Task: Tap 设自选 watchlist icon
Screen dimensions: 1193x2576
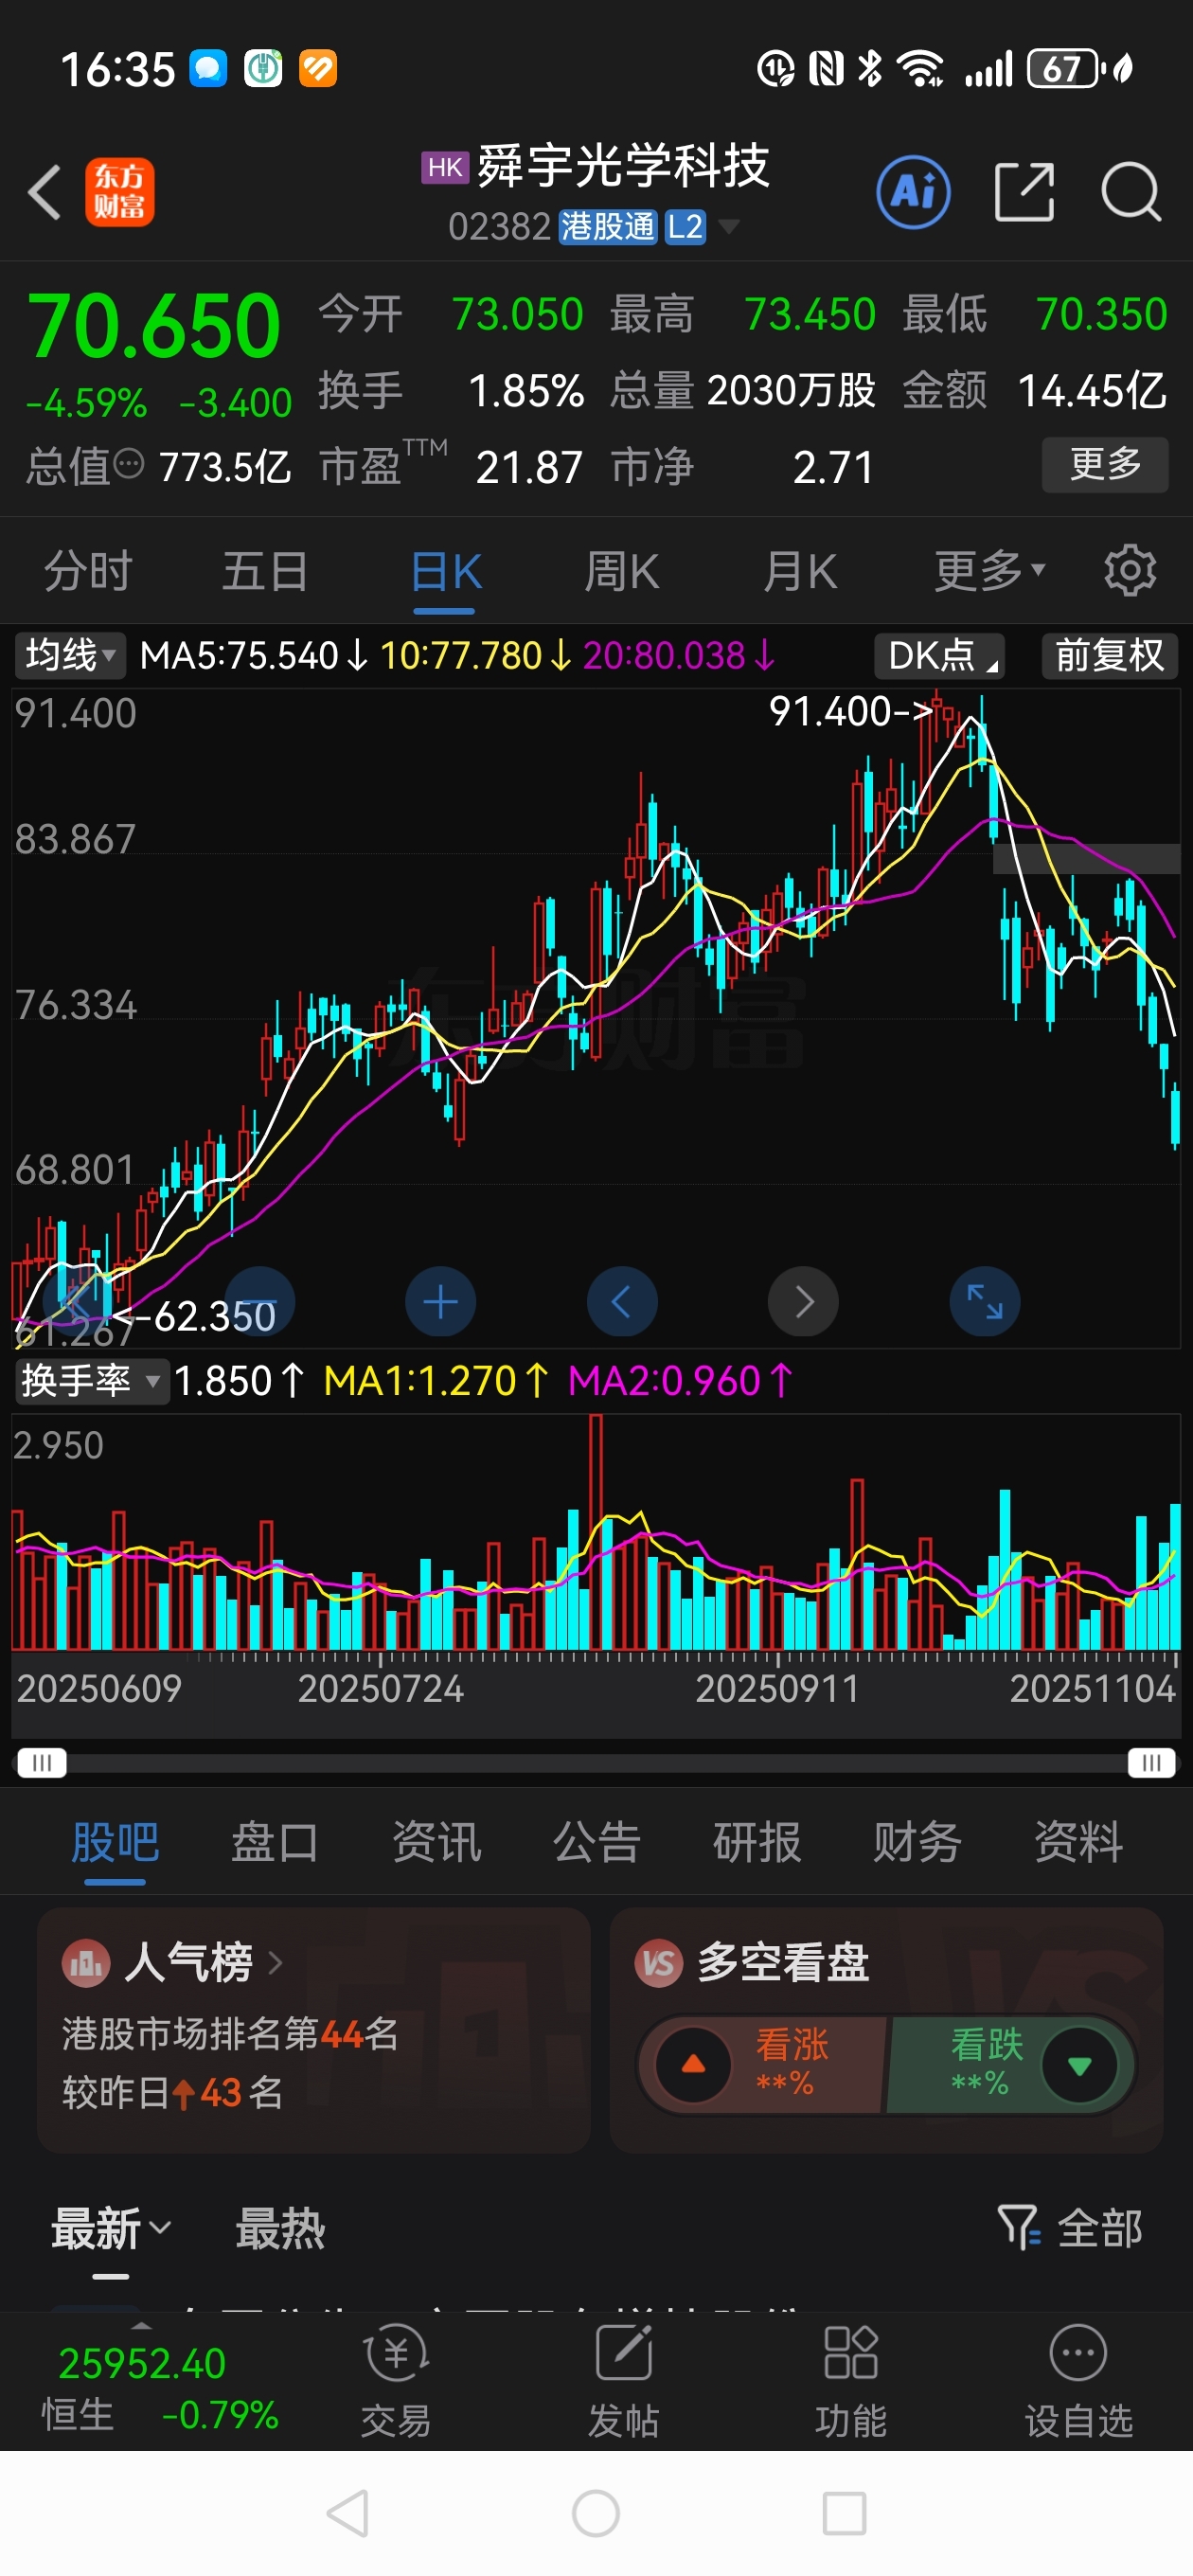Action: click(x=1079, y=2380)
